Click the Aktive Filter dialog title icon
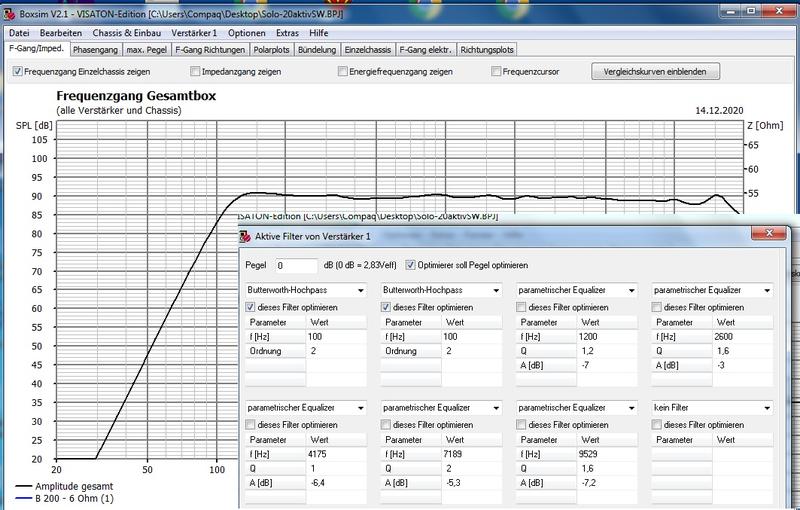Screen dimensions: 800x510 tap(246, 236)
